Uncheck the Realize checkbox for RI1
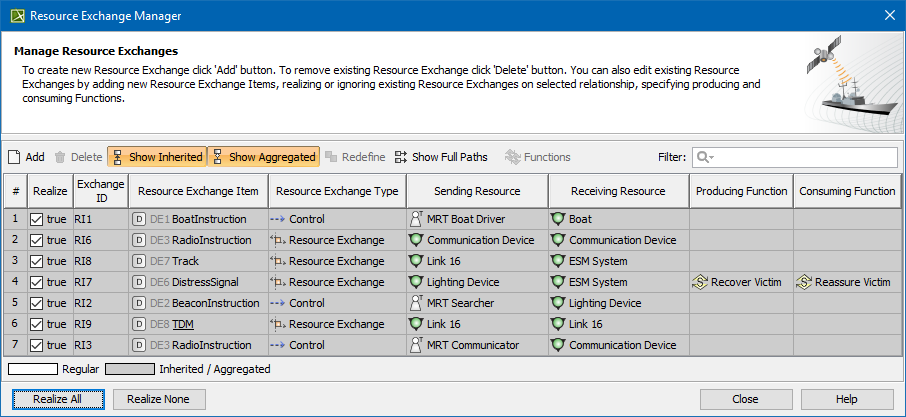This screenshot has height=417, width=906. pyautogui.click(x=37, y=219)
